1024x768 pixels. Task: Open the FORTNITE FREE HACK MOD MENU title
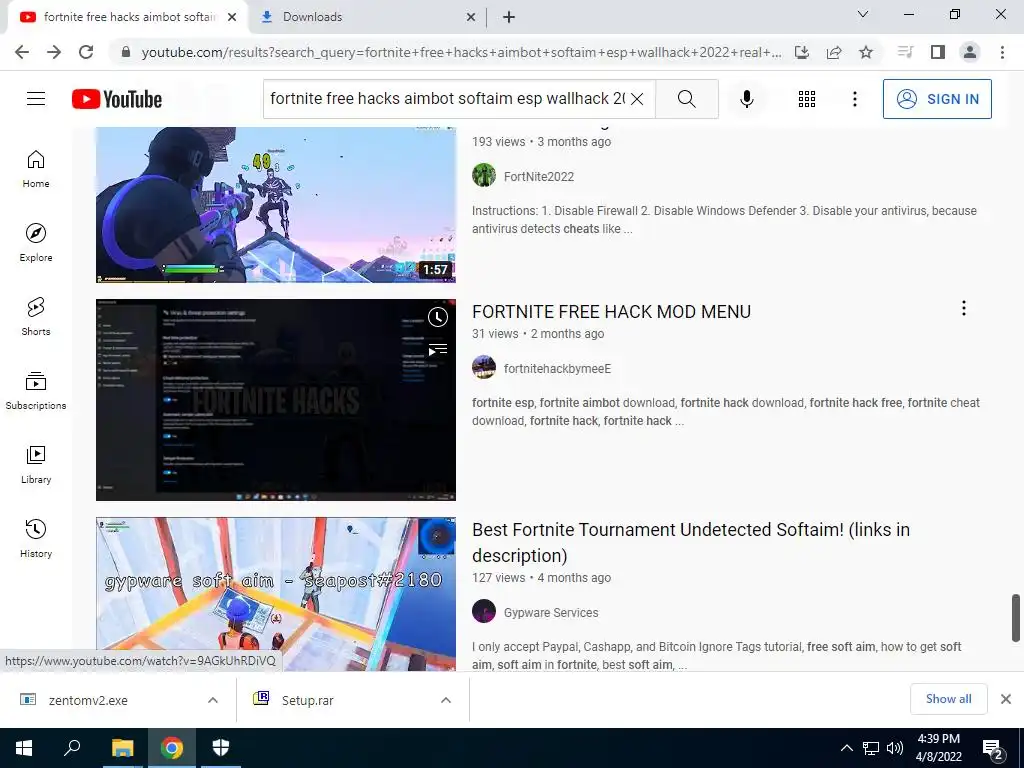click(611, 312)
